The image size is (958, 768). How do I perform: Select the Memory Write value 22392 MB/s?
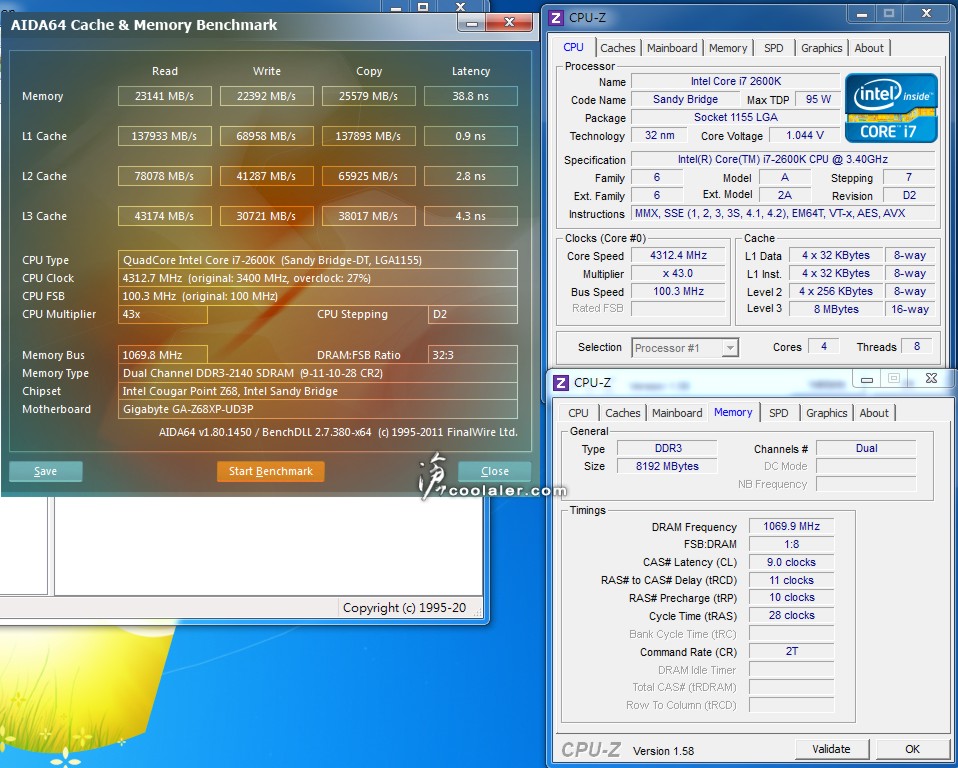(x=267, y=96)
